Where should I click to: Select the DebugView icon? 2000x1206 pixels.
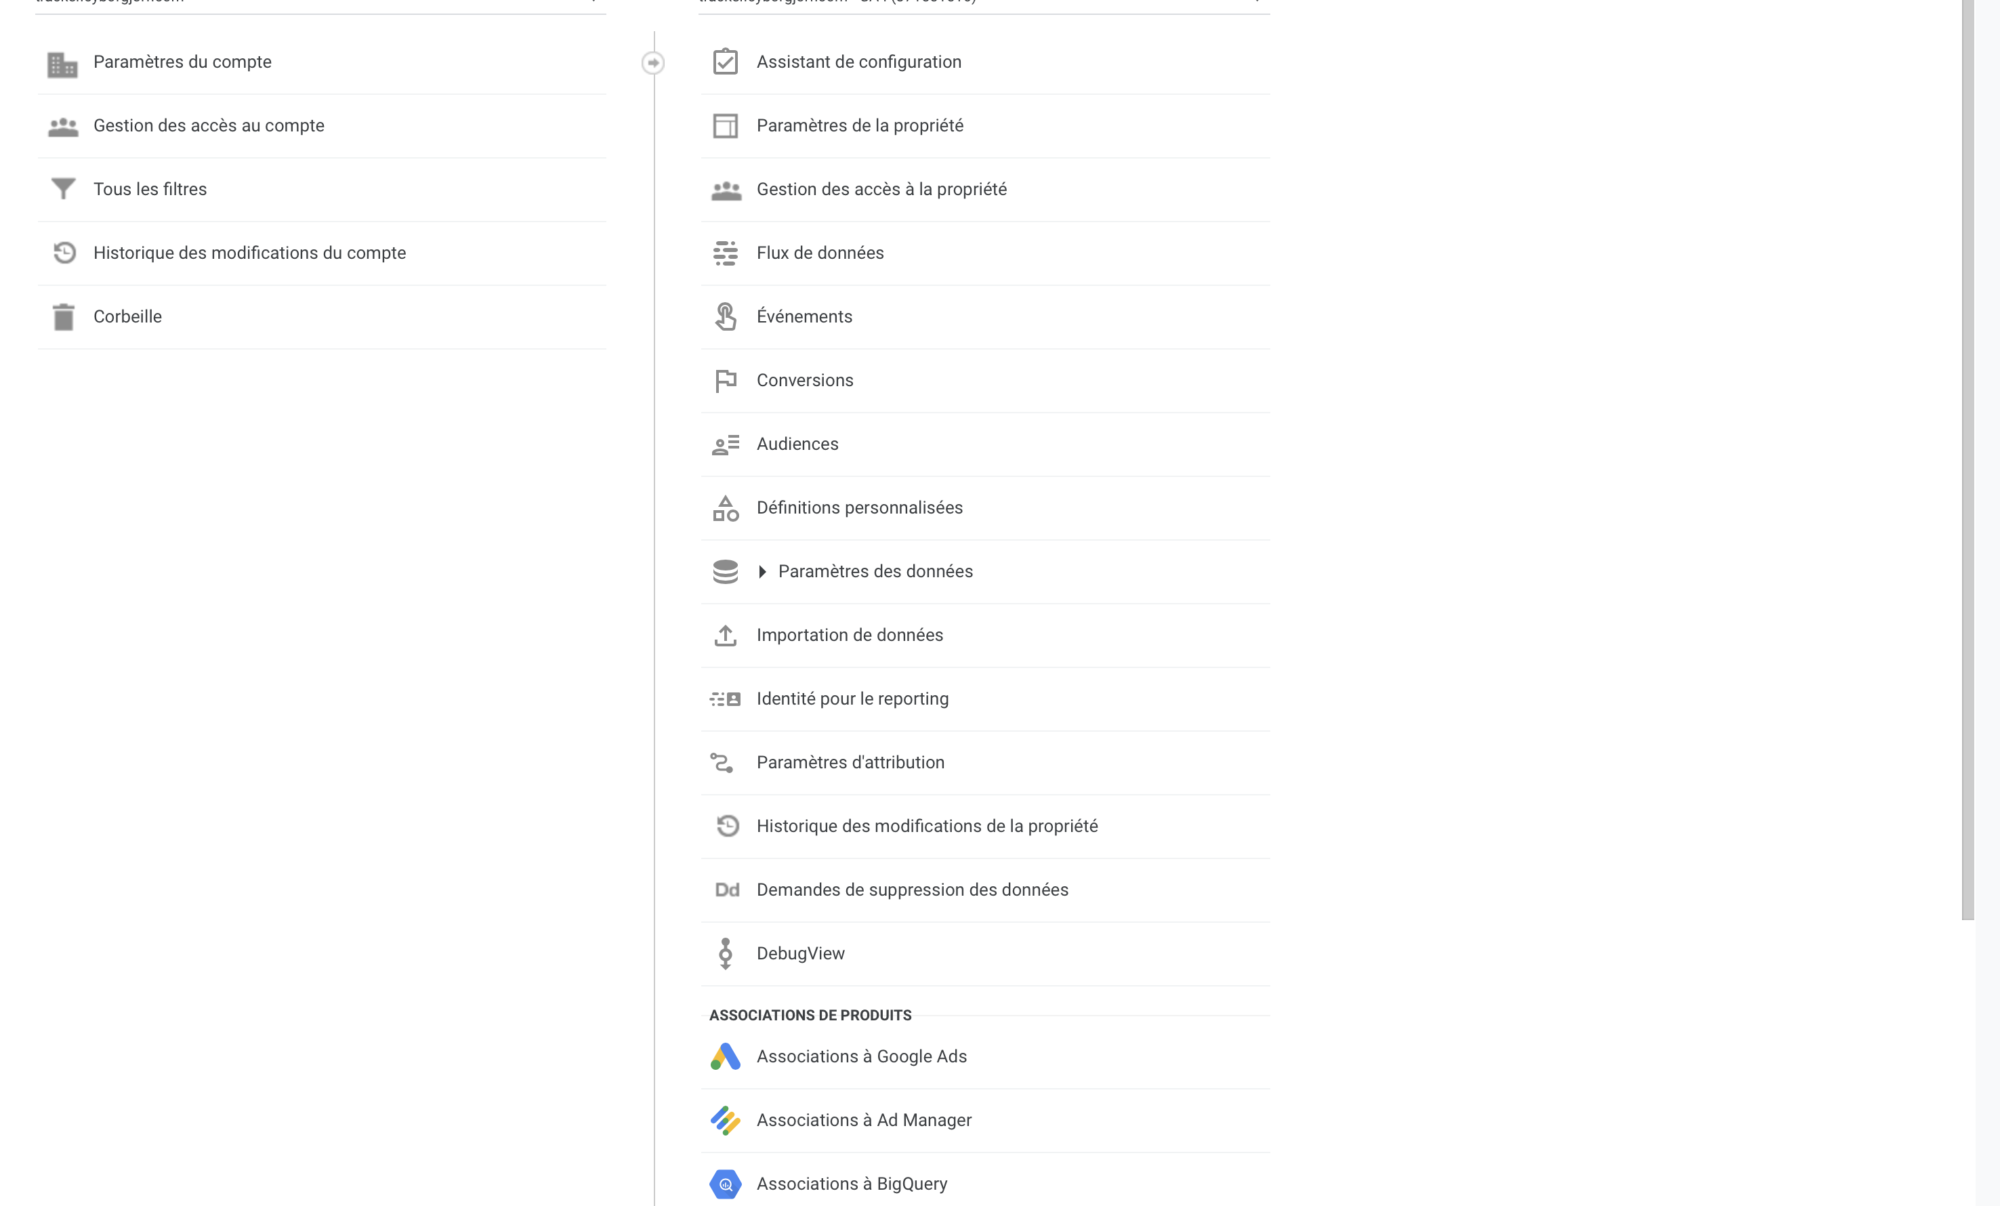click(725, 954)
